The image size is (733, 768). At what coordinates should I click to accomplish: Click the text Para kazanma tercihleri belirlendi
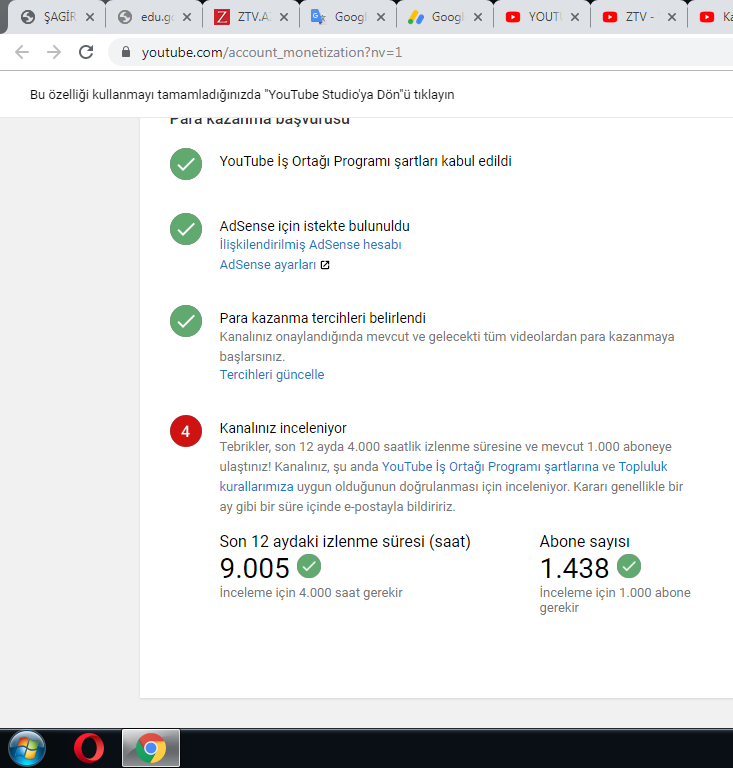[x=323, y=318]
